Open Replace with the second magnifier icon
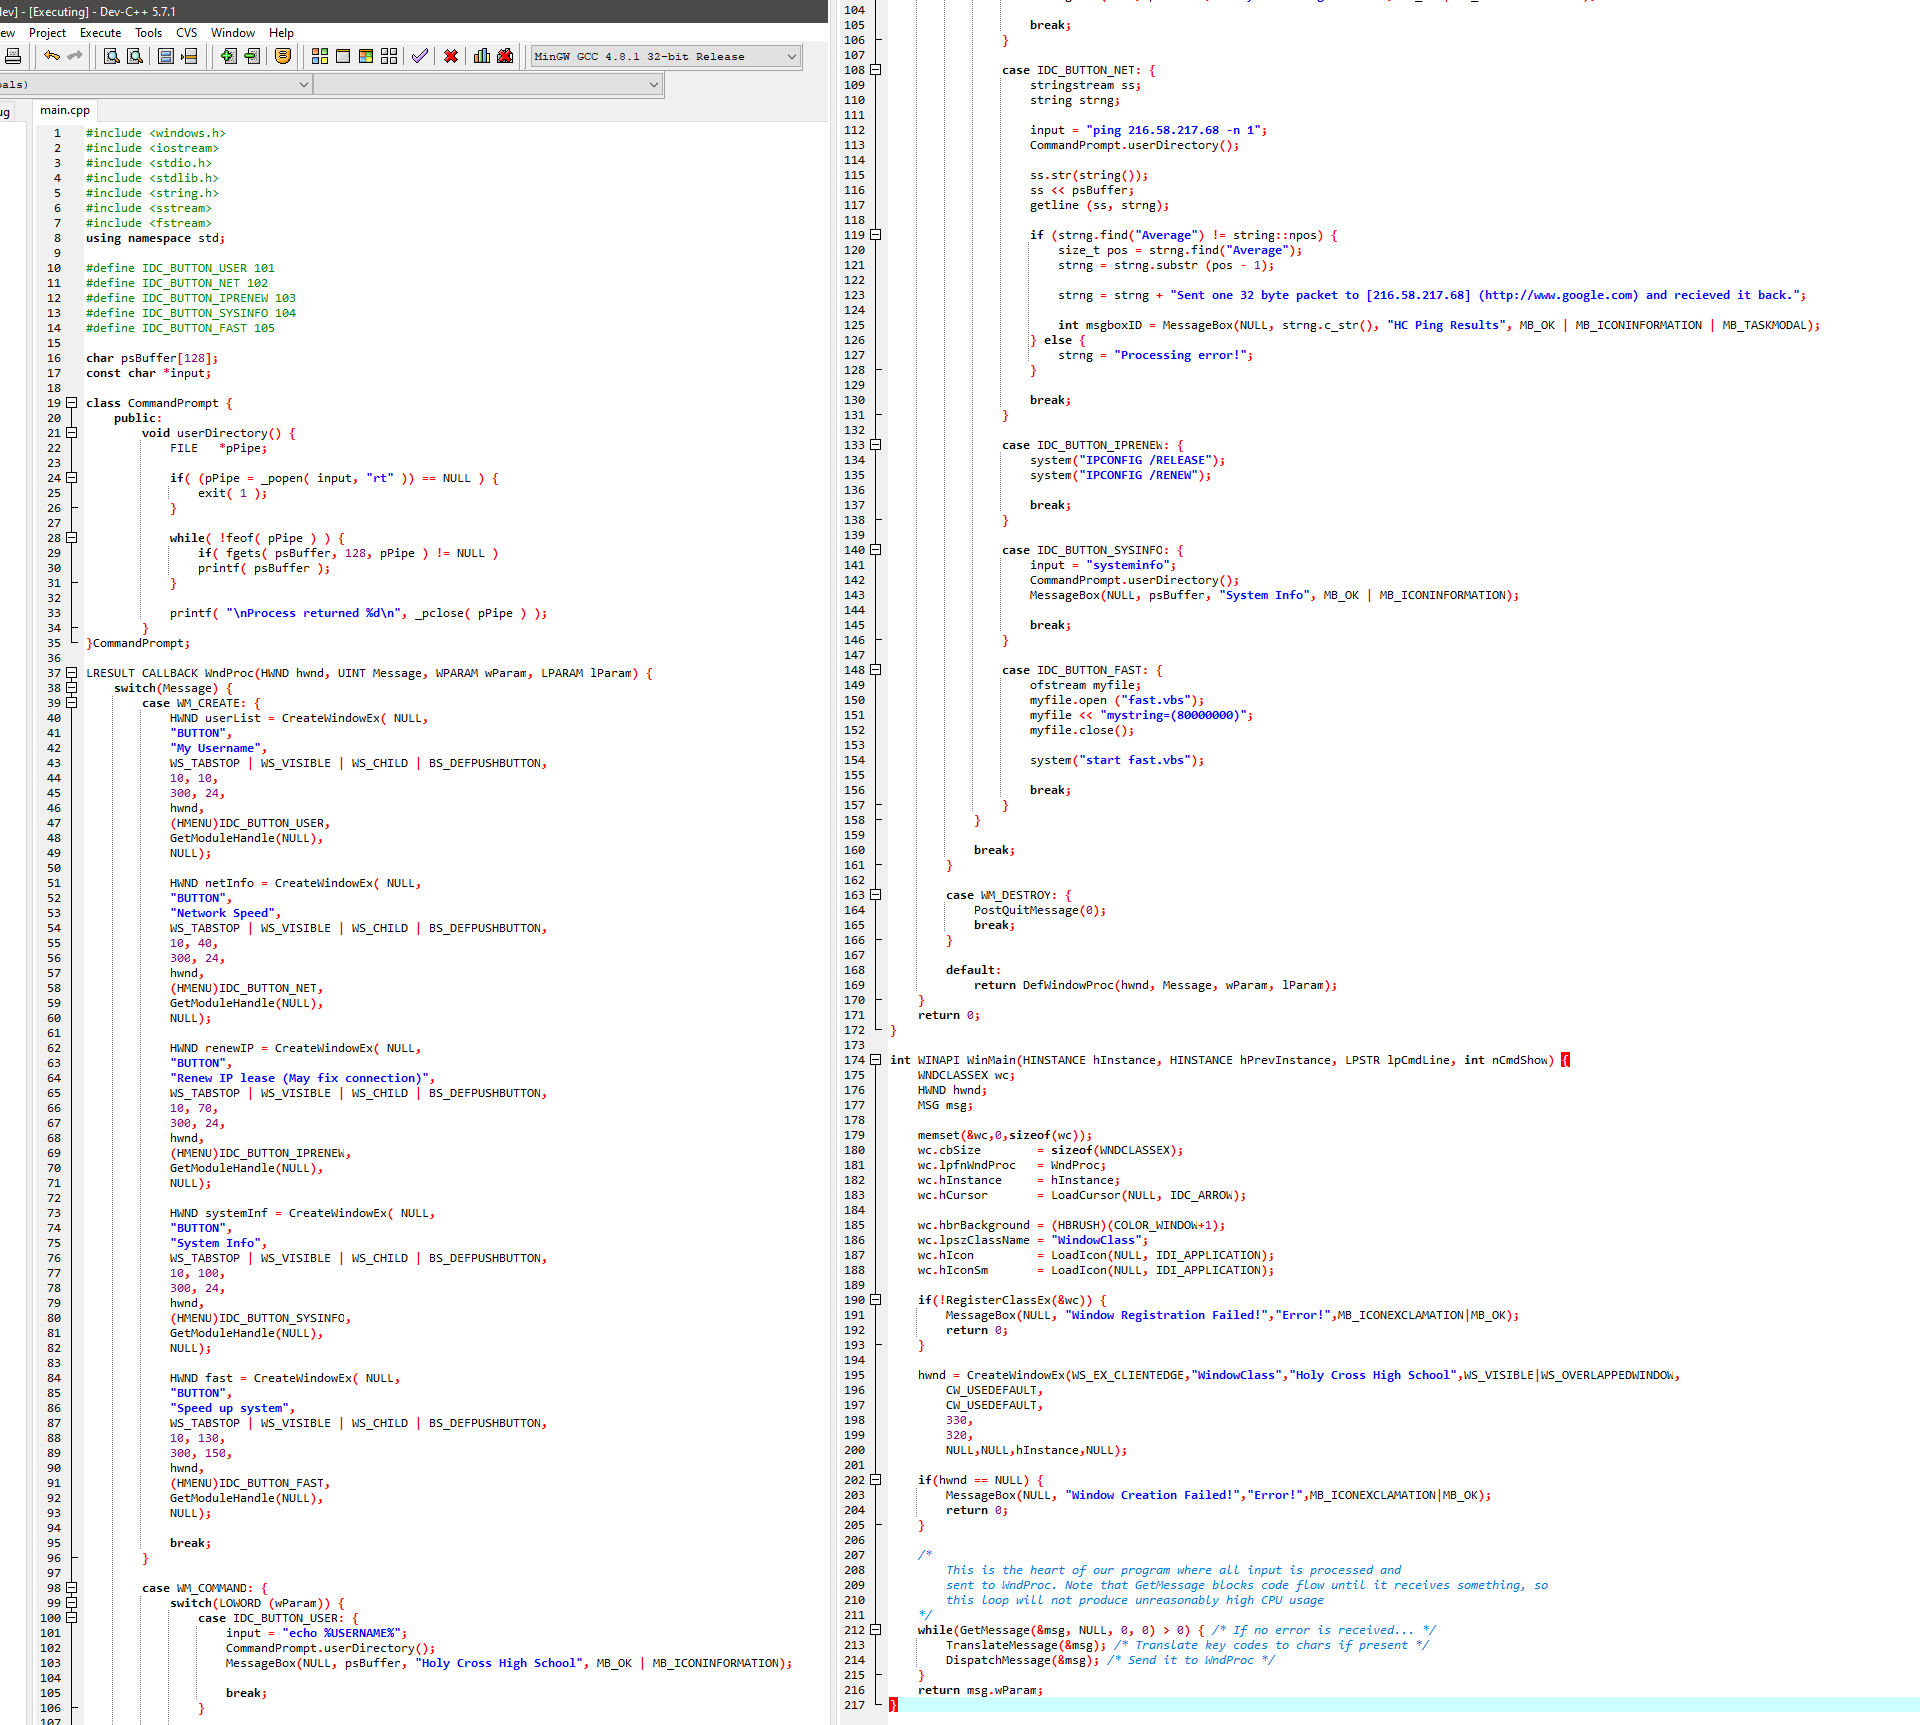 pyautogui.click(x=135, y=56)
